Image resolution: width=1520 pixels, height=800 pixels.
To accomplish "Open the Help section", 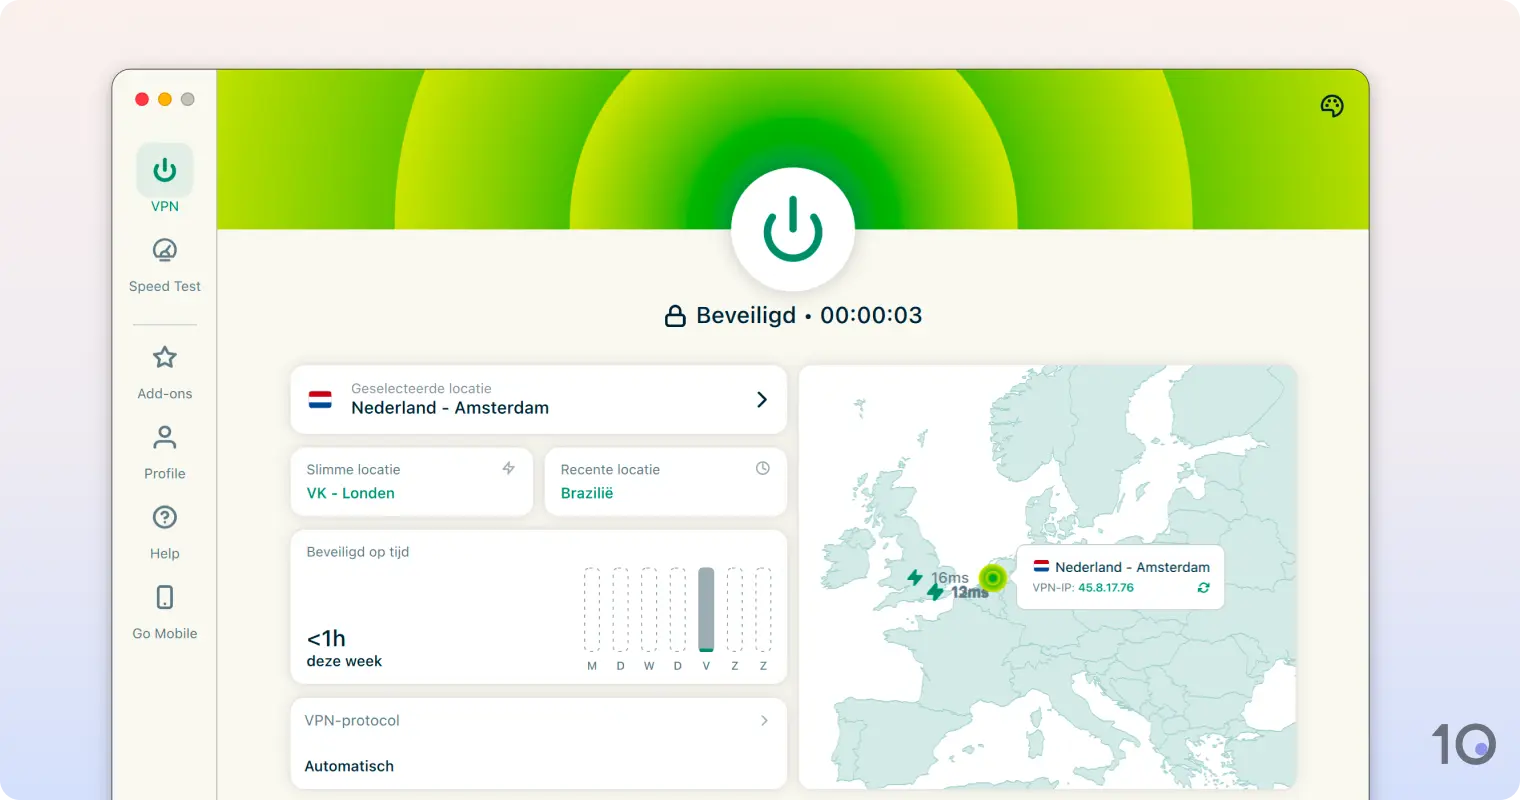I will [x=164, y=531].
